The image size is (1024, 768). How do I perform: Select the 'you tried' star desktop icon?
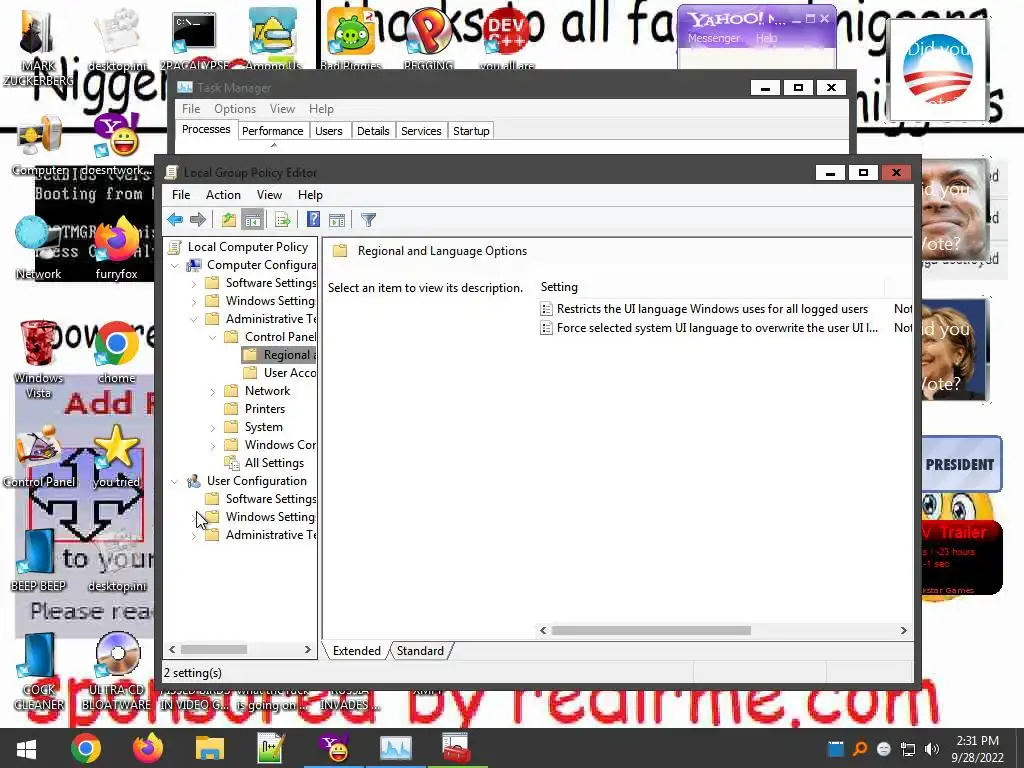[116, 456]
